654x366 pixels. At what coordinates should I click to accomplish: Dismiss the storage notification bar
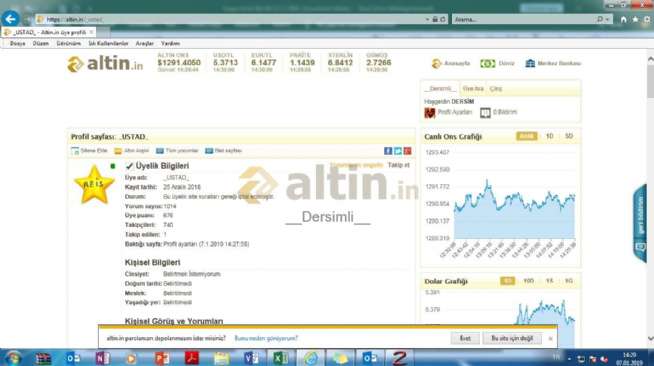pos(551,338)
